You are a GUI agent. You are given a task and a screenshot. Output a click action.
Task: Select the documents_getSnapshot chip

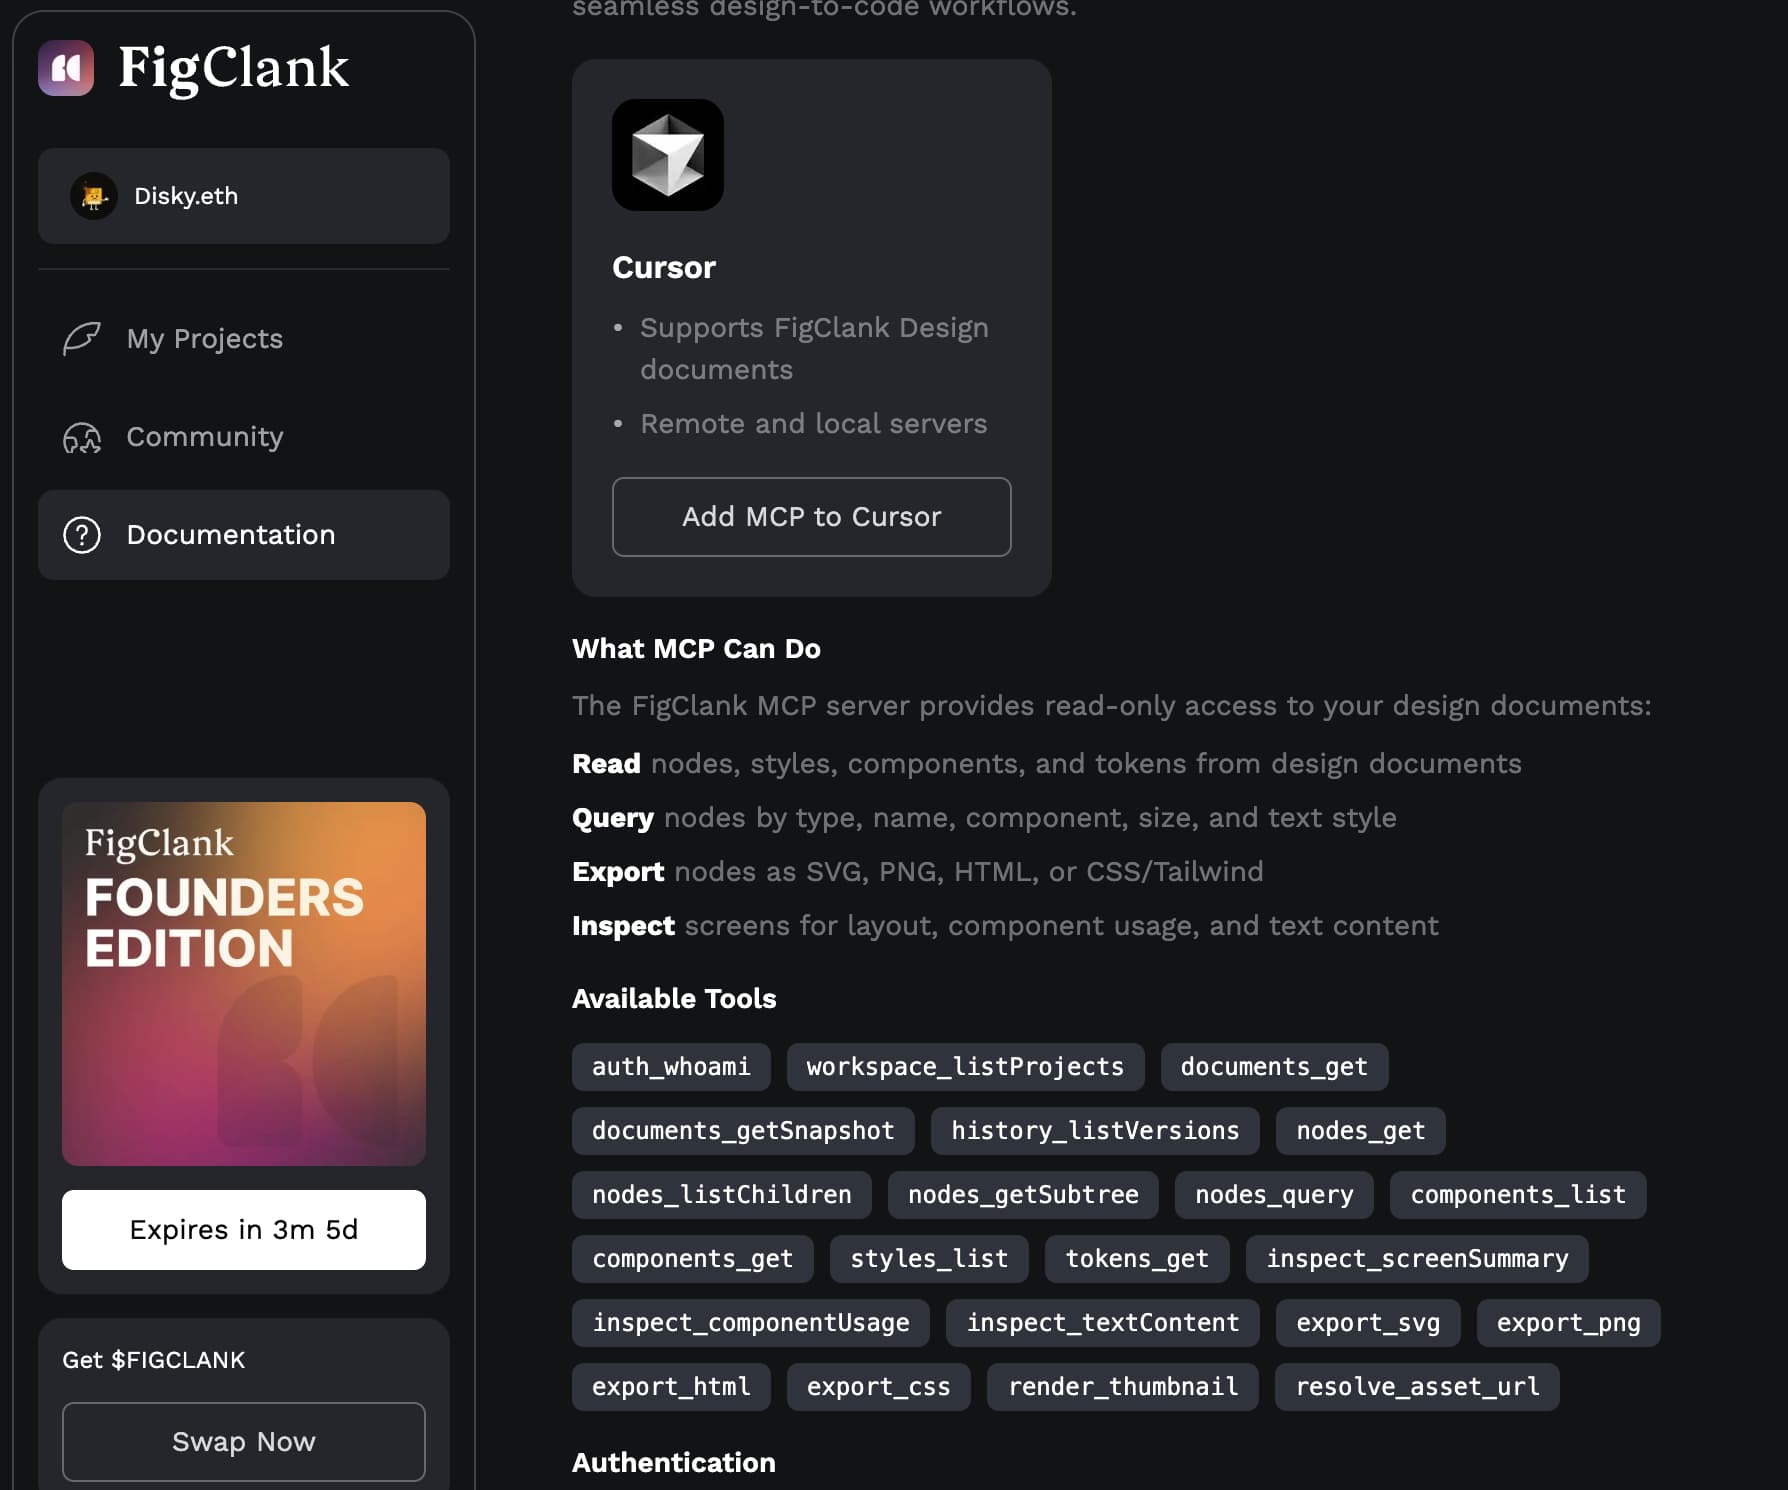(742, 1131)
